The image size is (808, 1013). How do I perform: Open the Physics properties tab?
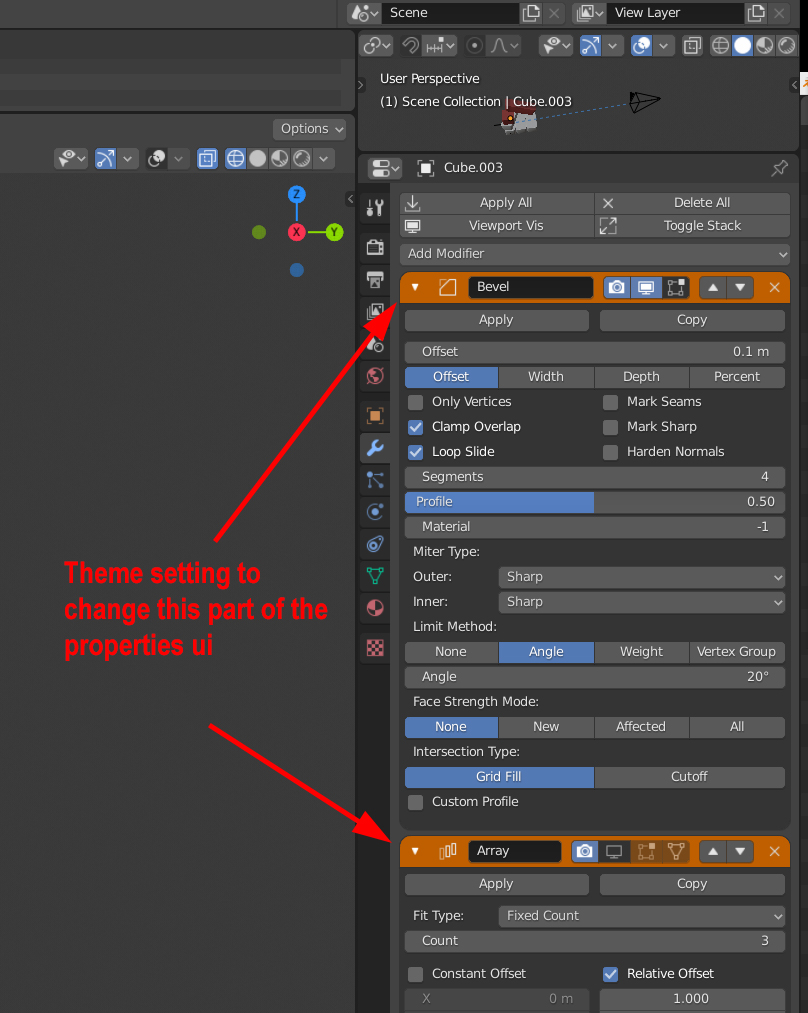pos(375,512)
